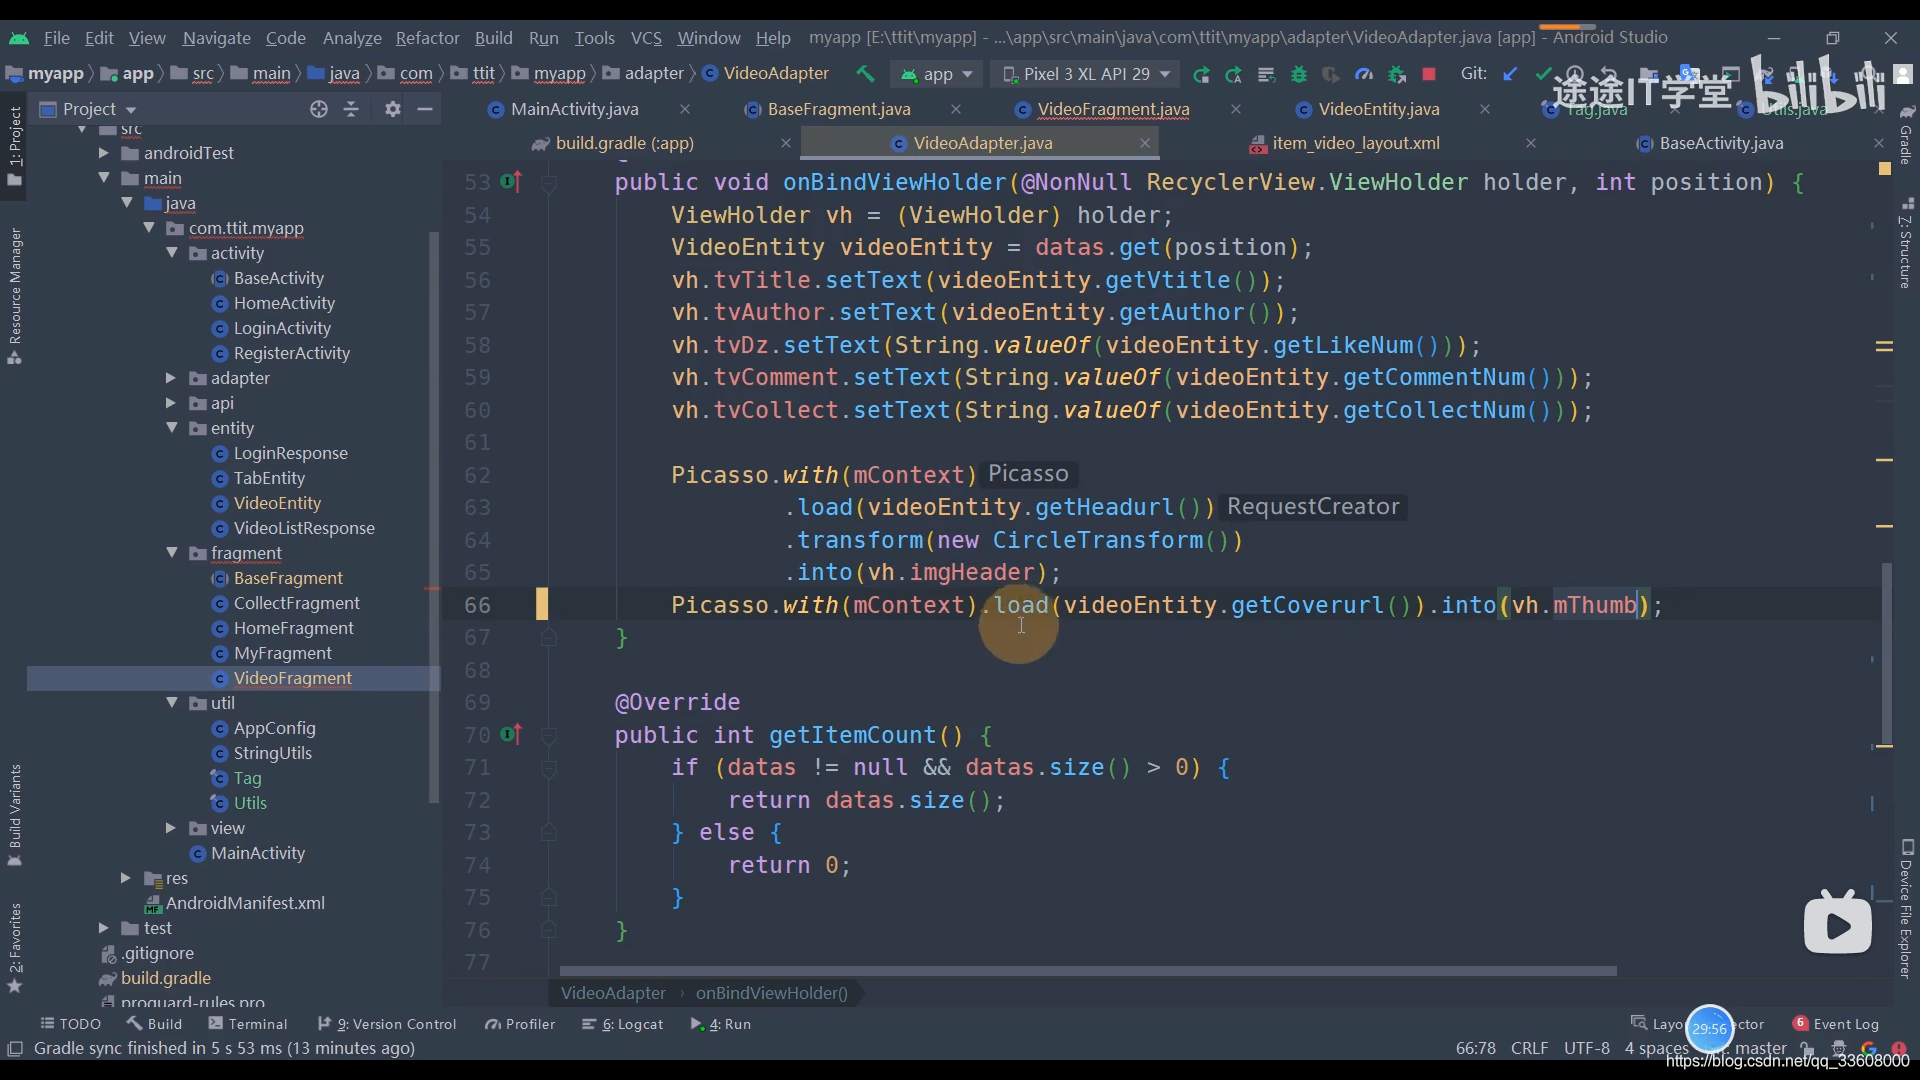The image size is (1920, 1080).
Task: Click the Attach Debugger to Android Process icon
Action: pyautogui.click(x=1397, y=74)
